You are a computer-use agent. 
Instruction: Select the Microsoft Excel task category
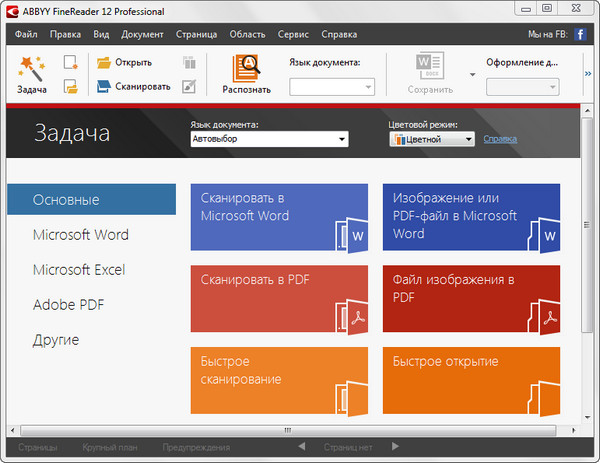pyautogui.click(x=79, y=270)
